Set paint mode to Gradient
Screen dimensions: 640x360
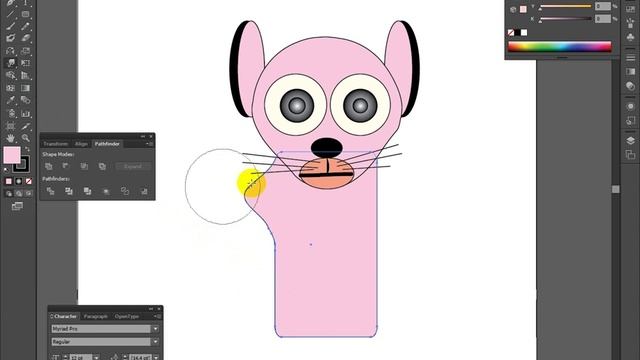(x=18, y=181)
